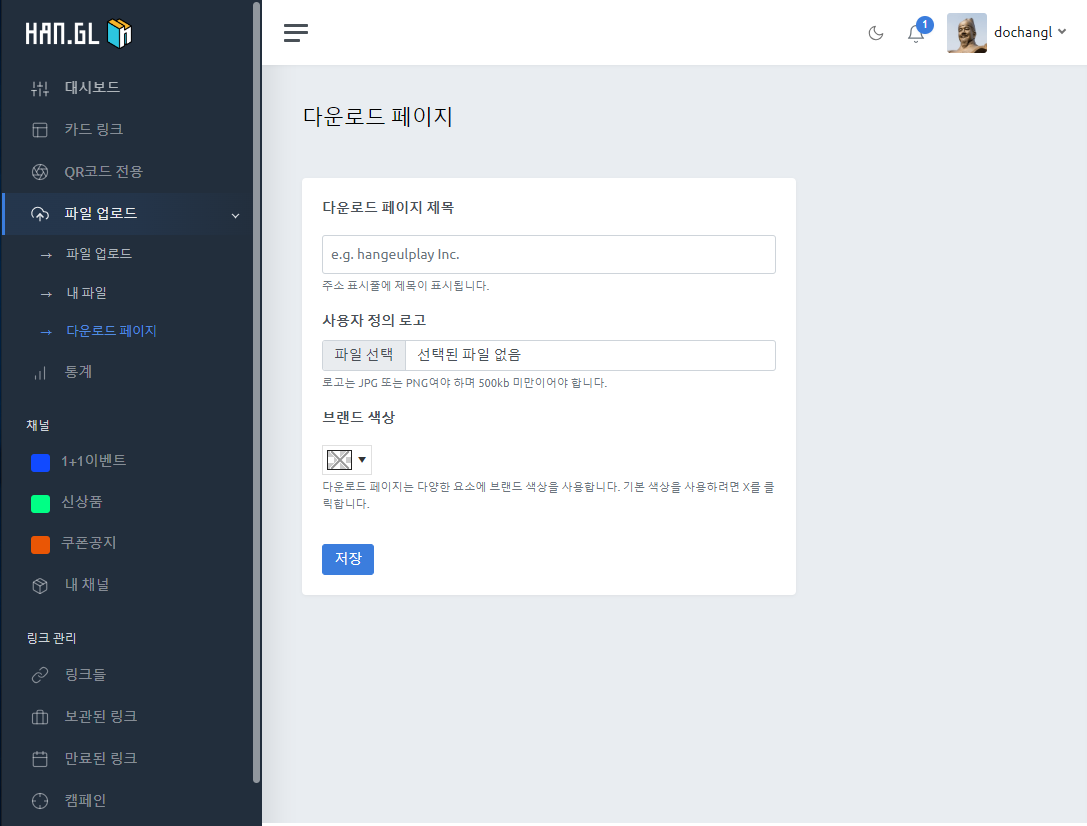
Task: Click the 채널 section heading
Action: 38,425
